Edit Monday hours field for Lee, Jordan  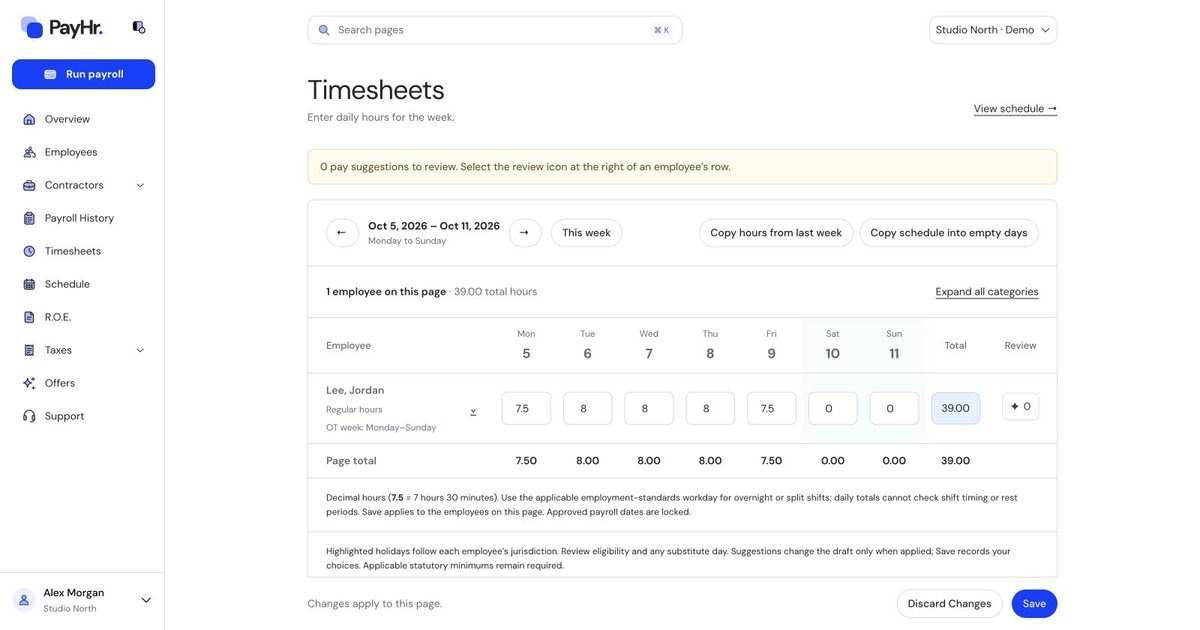(x=526, y=408)
